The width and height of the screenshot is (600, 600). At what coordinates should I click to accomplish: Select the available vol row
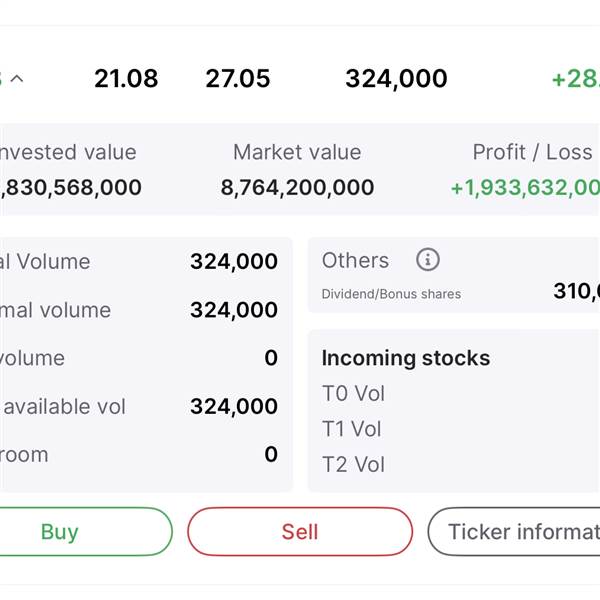[140, 406]
